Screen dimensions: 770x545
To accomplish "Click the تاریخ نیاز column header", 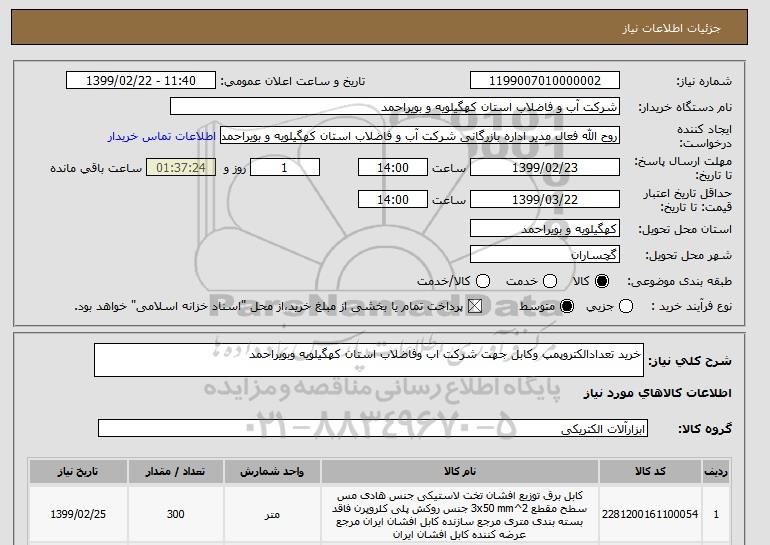I will pyautogui.click(x=78, y=471).
